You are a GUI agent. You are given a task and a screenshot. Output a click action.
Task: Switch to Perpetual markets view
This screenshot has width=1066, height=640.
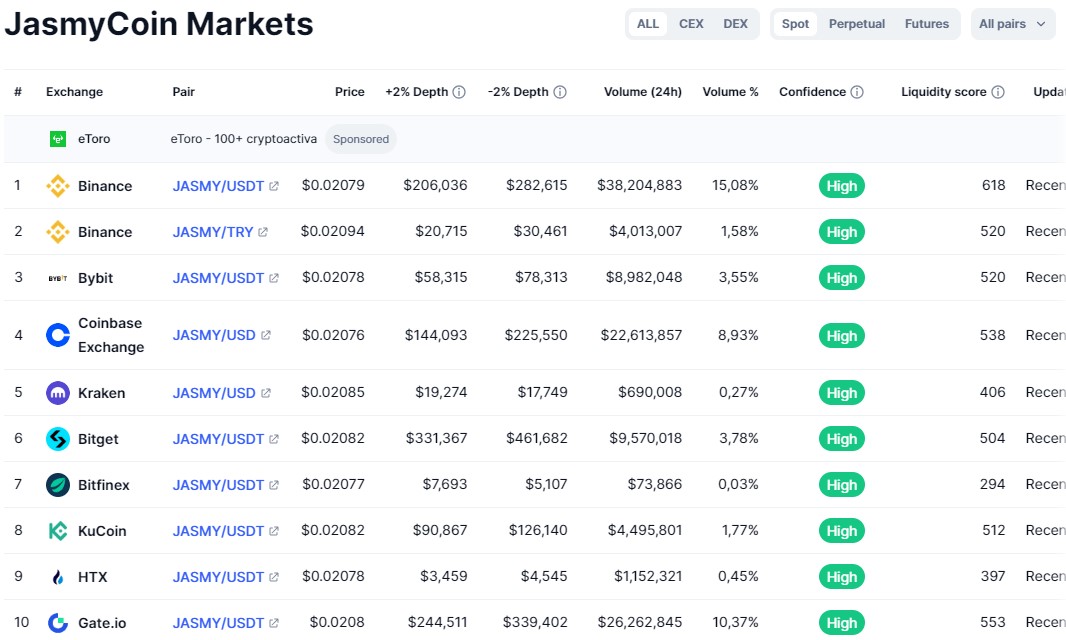(x=856, y=23)
